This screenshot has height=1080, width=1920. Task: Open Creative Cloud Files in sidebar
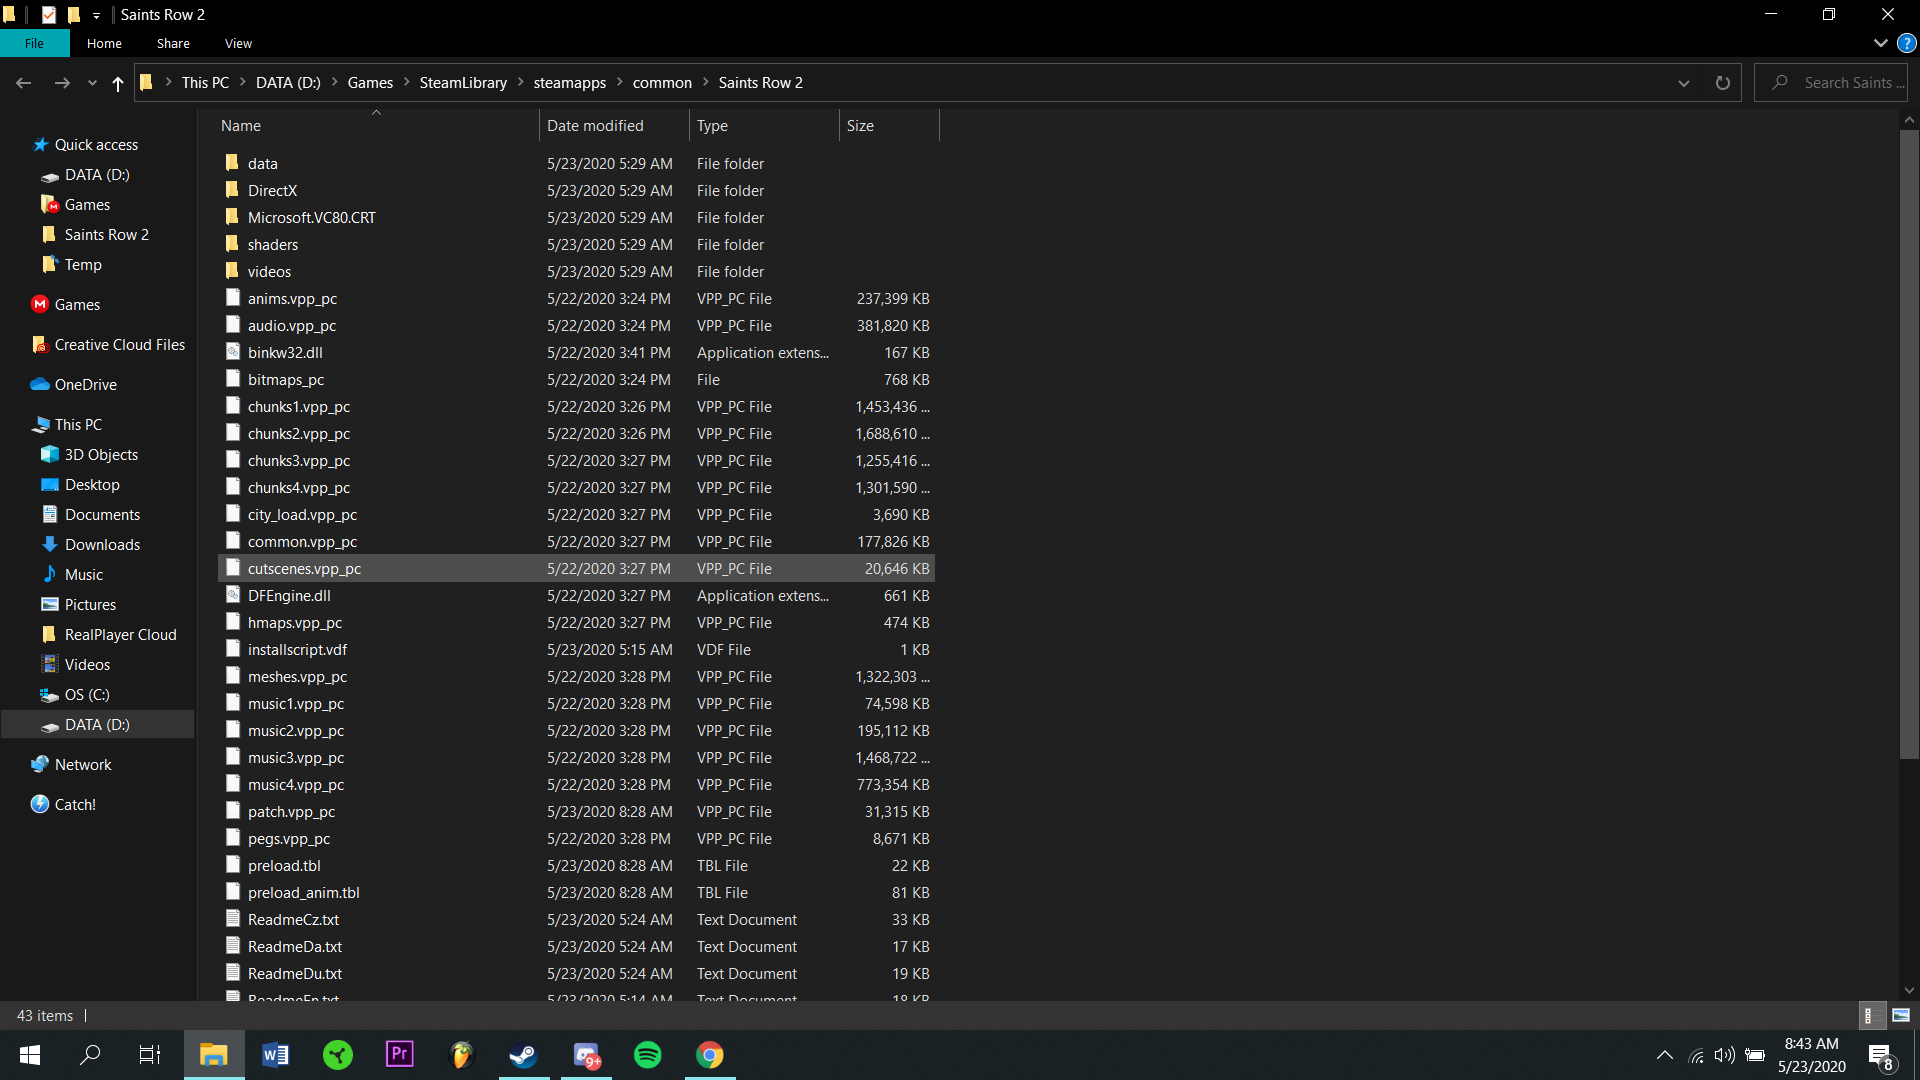(119, 345)
